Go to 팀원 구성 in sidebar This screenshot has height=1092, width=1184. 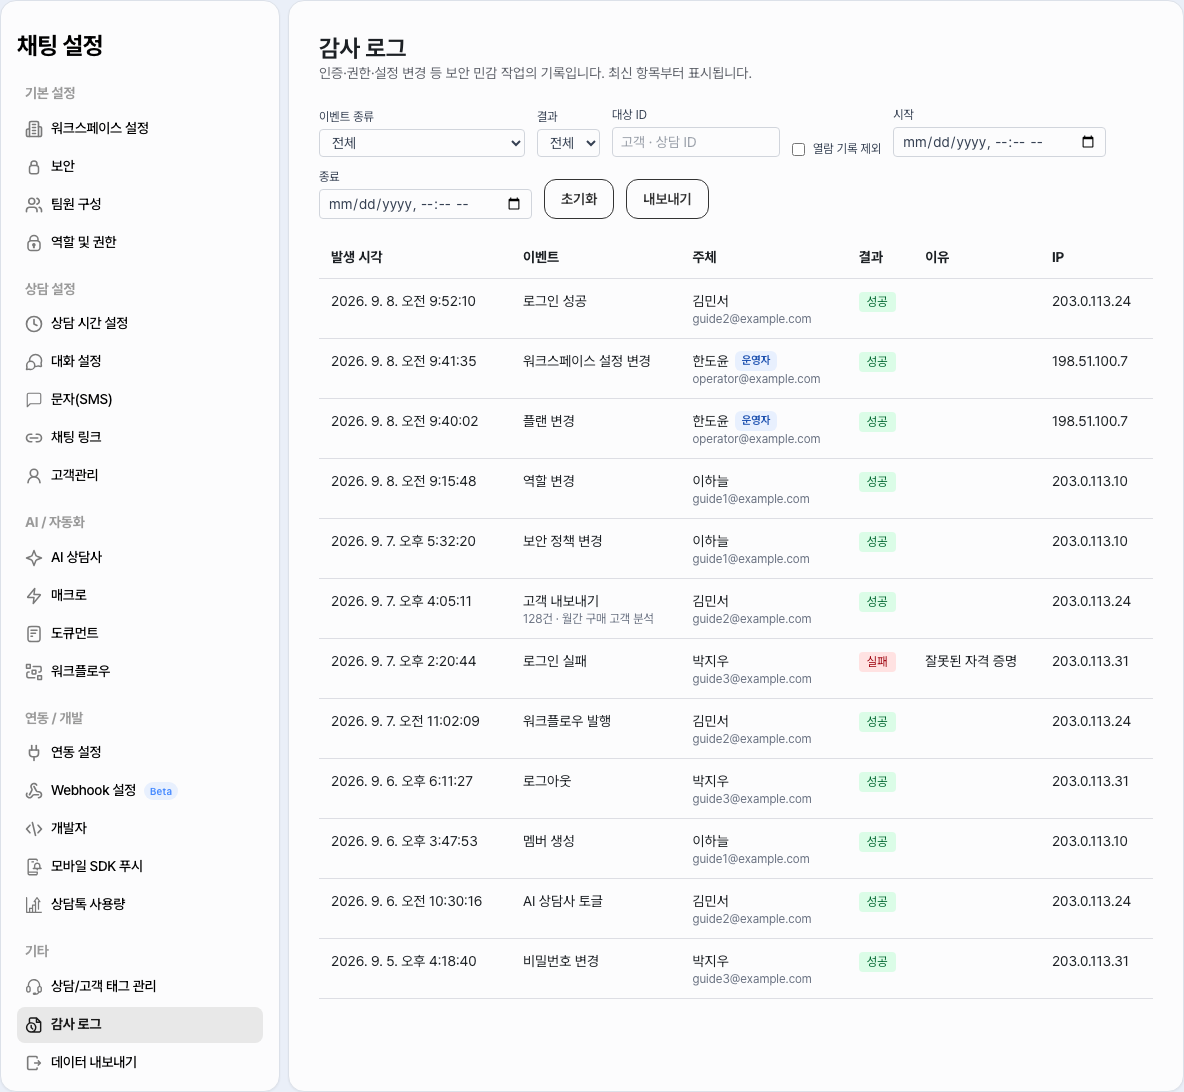pyautogui.click(x=140, y=204)
